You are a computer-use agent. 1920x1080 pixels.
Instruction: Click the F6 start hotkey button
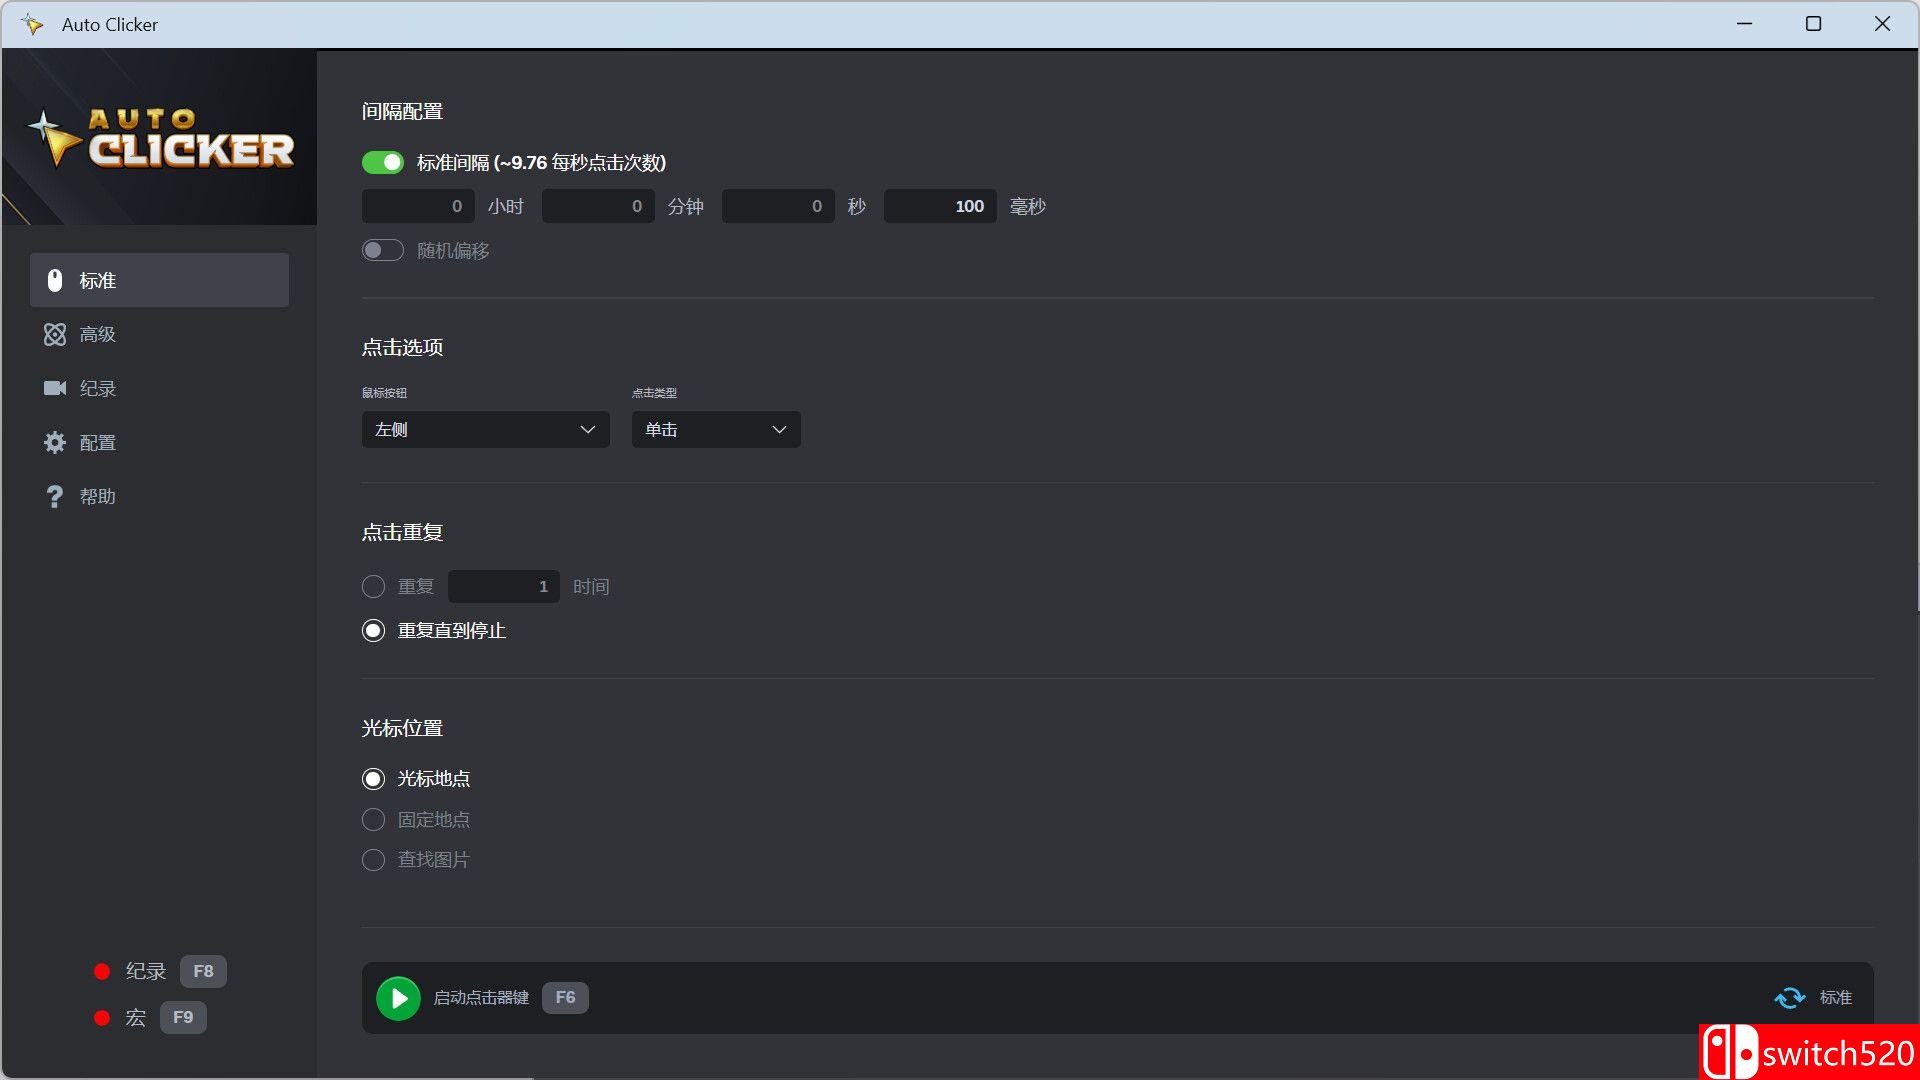tap(565, 998)
